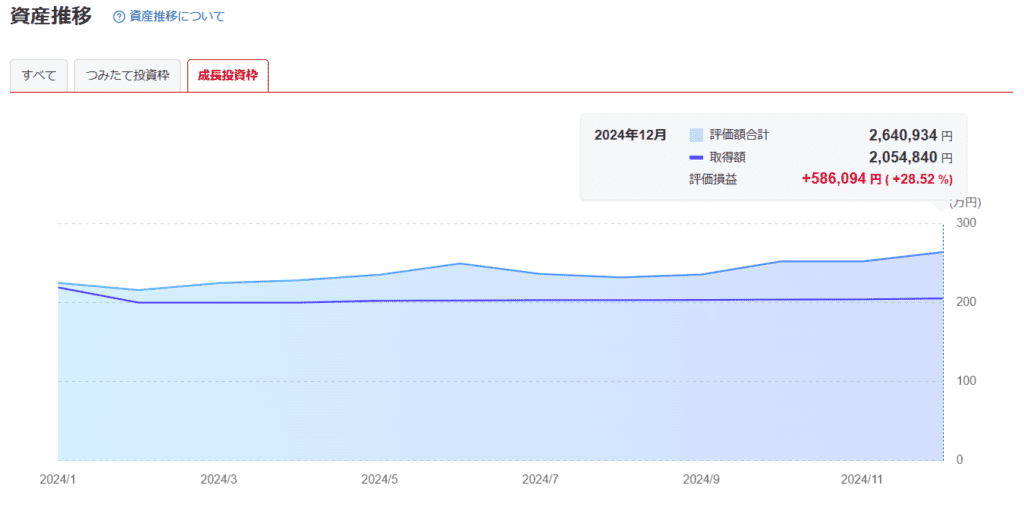Click the 2,054,840 円 acquisition value

click(910, 157)
